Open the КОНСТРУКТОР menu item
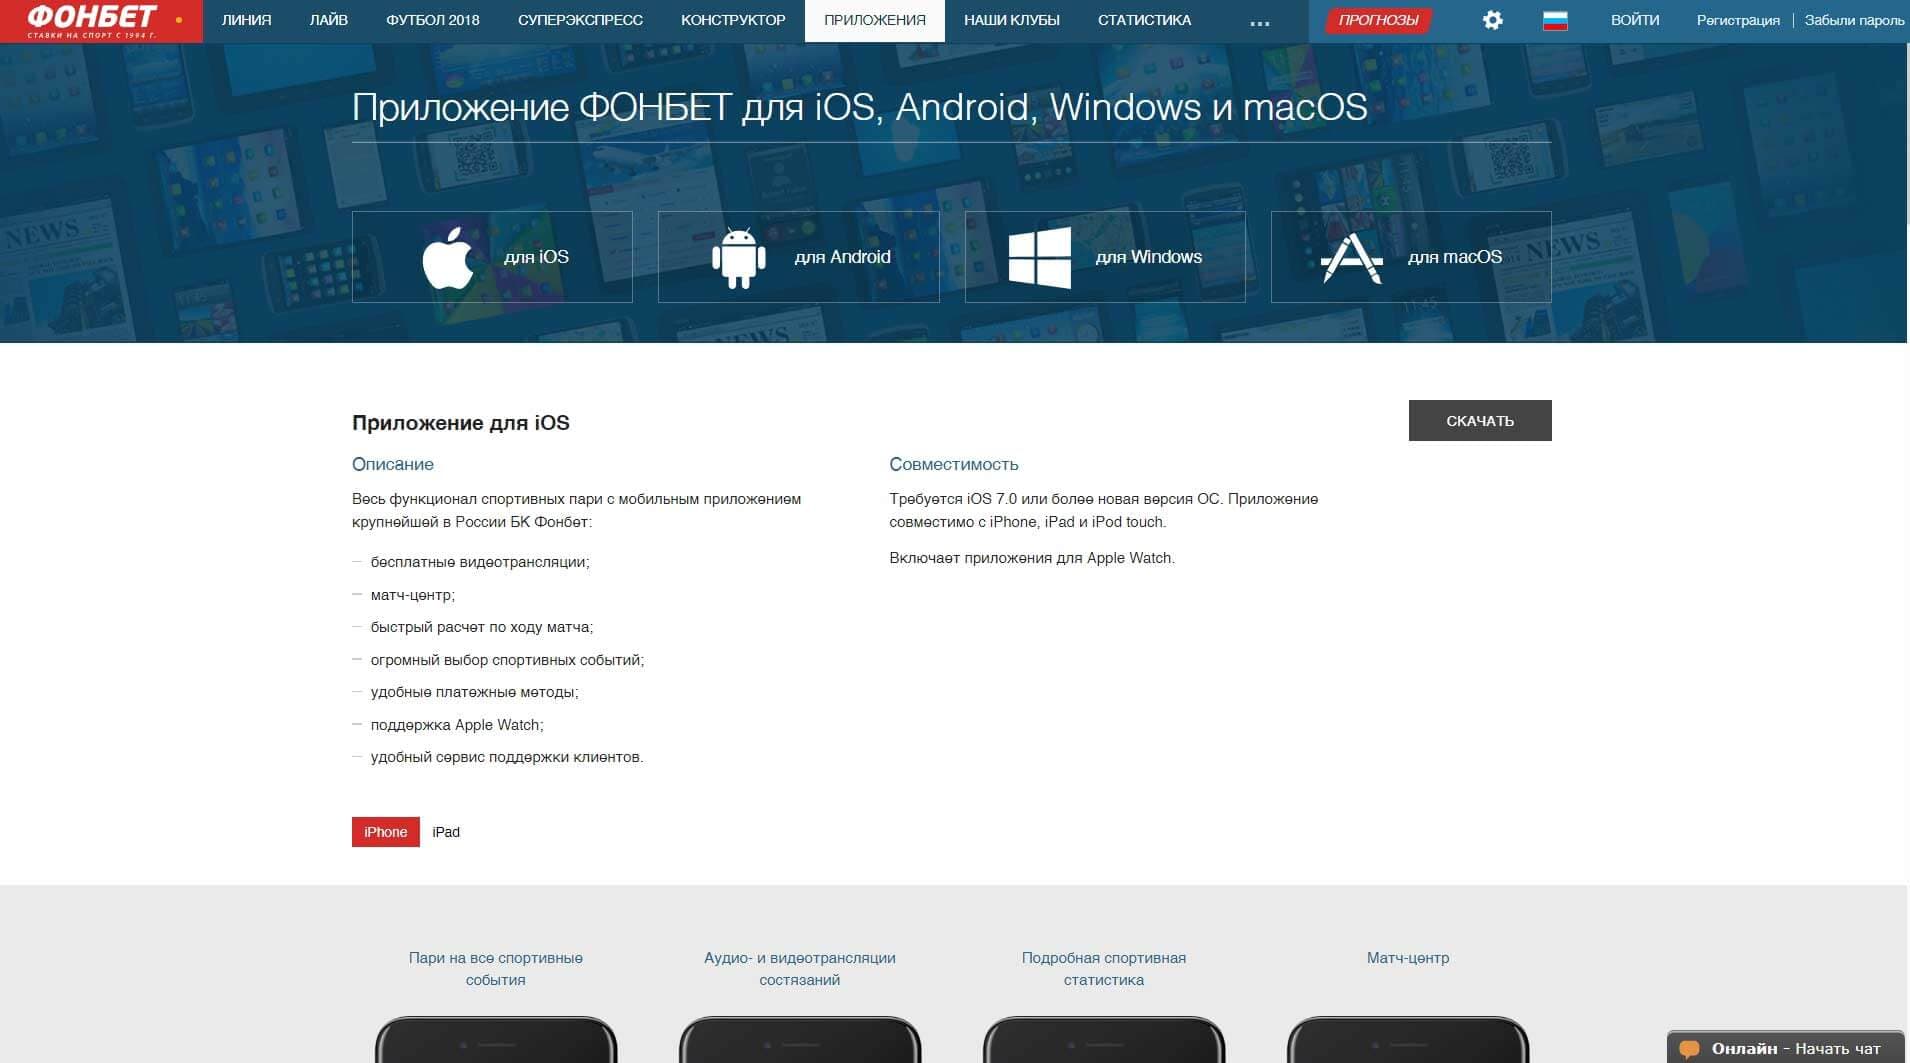Image resolution: width=1910 pixels, height=1063 pixels. [x=733, y=20]
